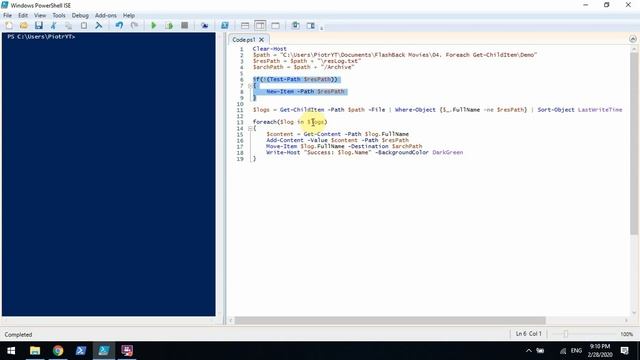Open the Tools menu
The image size is (640, 360).
(x=59, y=16)
